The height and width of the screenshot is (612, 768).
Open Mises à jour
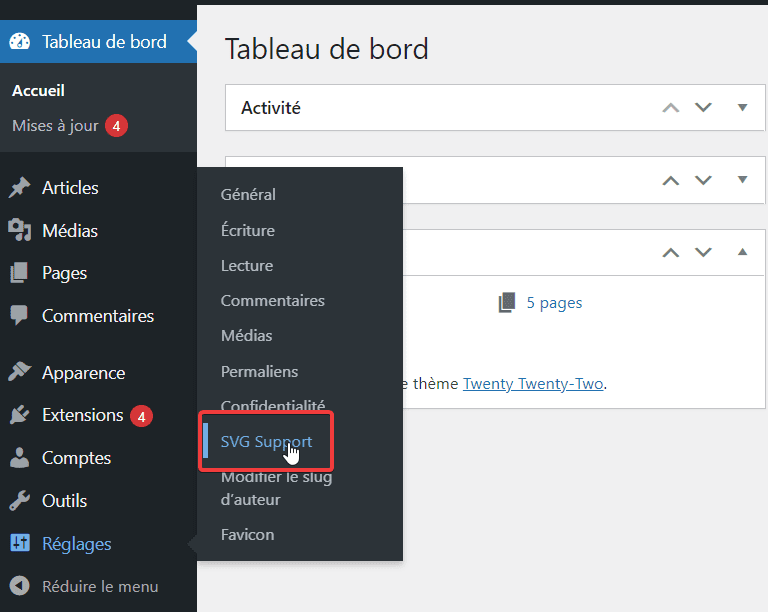click(x=55, y=126)
